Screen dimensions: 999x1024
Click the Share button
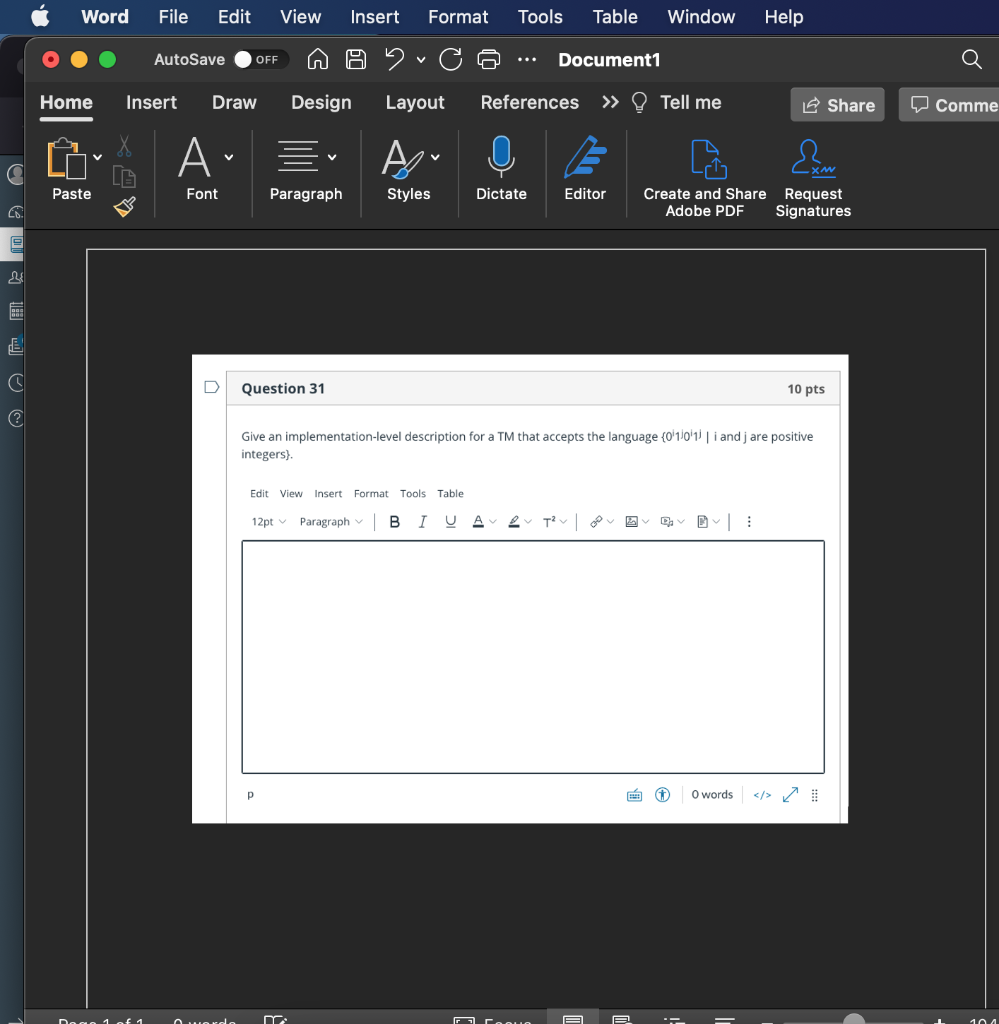(837, 104)
